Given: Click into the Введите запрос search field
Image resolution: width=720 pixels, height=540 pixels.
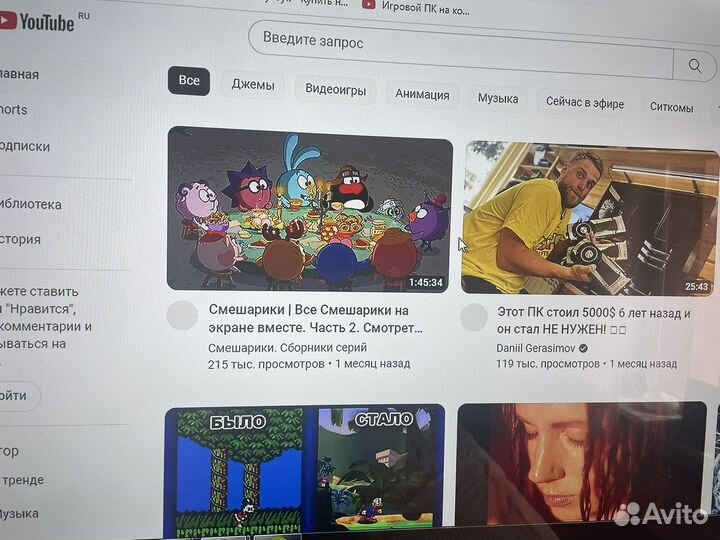Looking at the screenshot, I should pyautogui.click(x=460, y=46).
